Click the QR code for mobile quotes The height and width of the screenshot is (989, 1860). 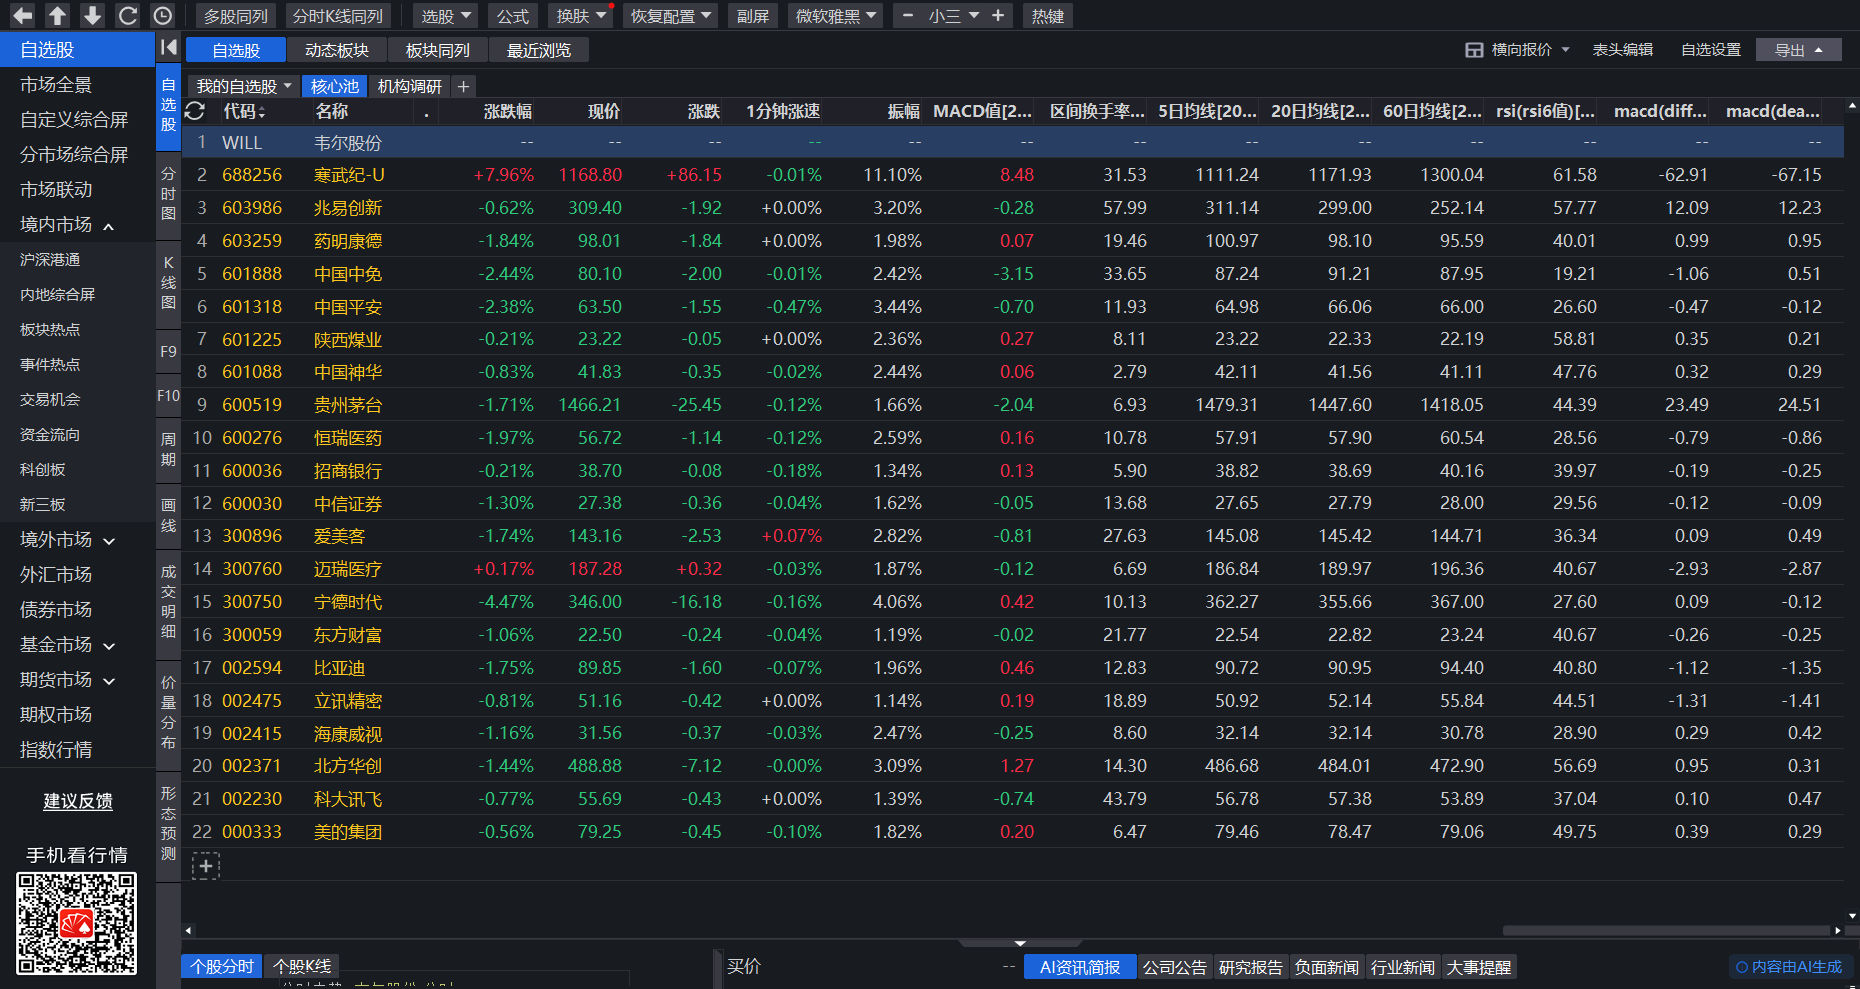point(76,923)
